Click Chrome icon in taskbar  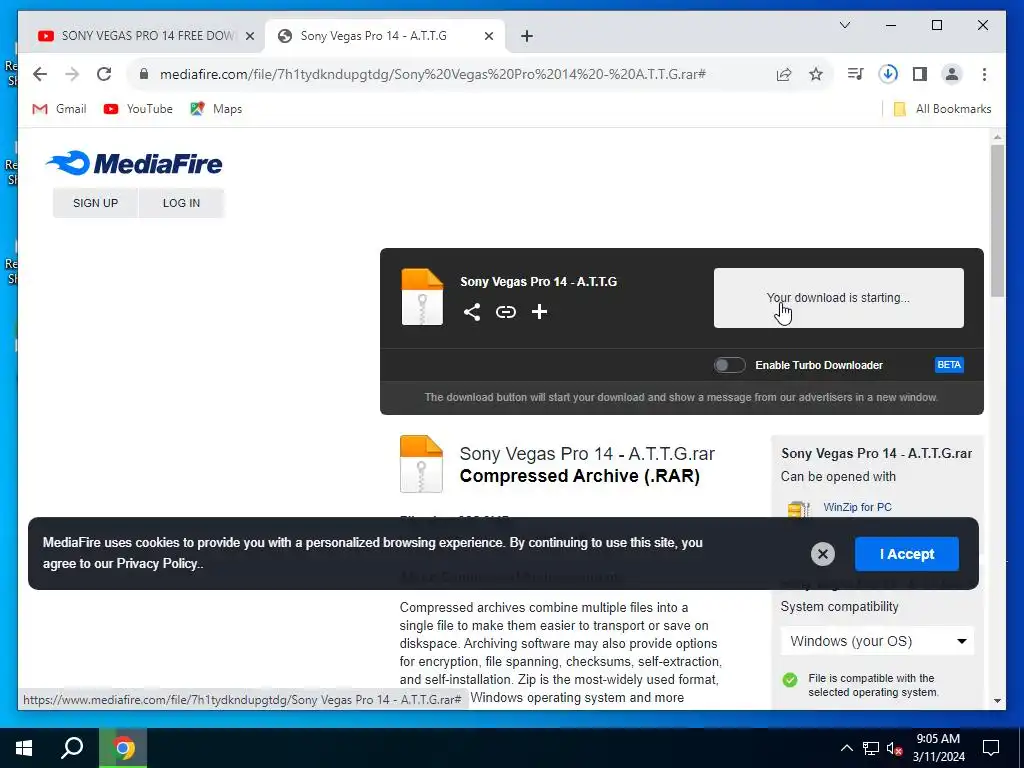[x=123, y=748]
